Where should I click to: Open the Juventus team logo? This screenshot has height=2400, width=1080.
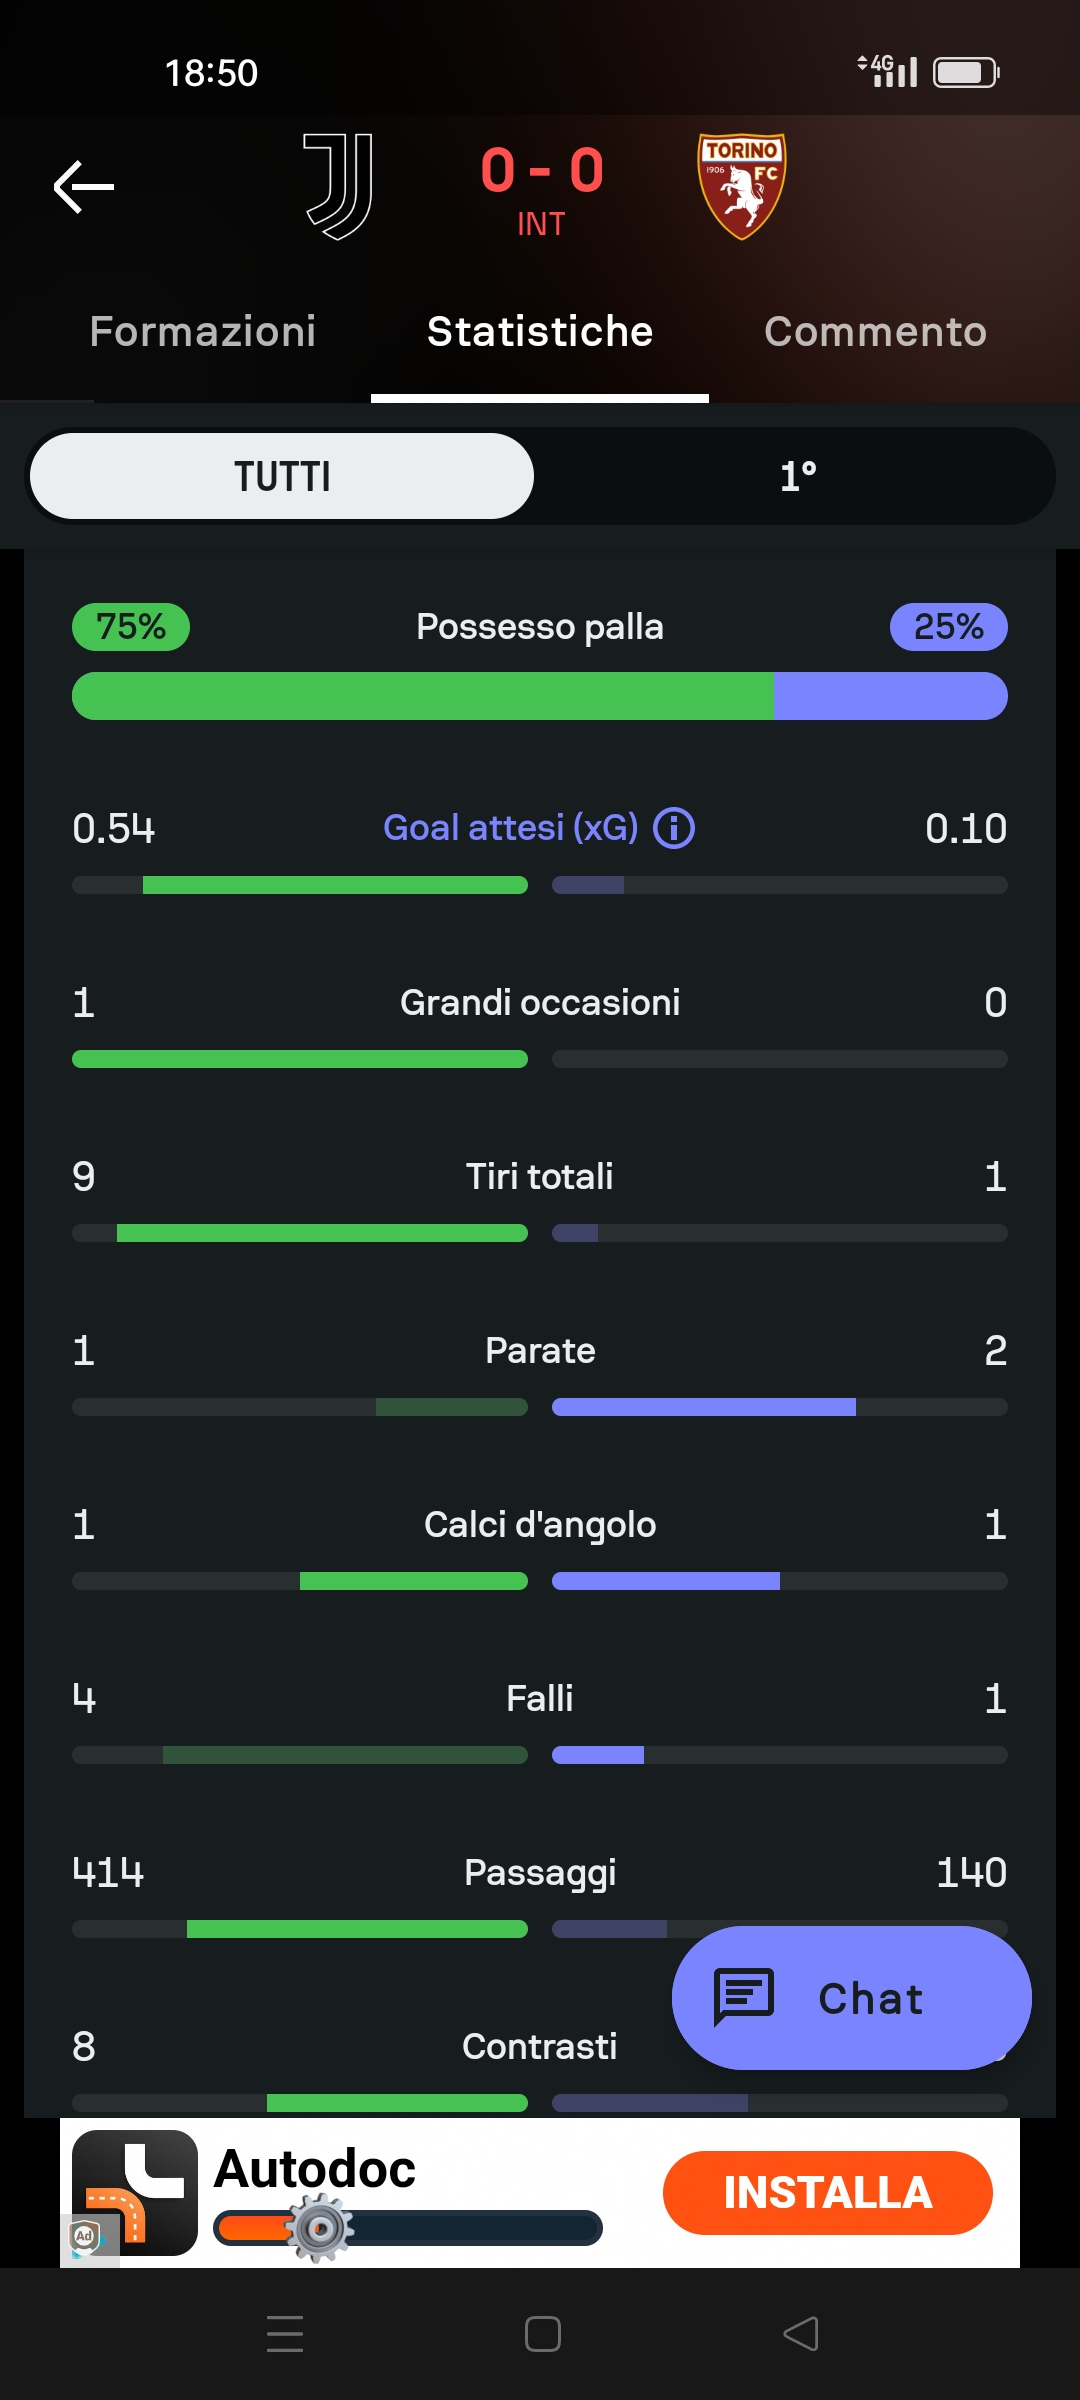point(339,187)
